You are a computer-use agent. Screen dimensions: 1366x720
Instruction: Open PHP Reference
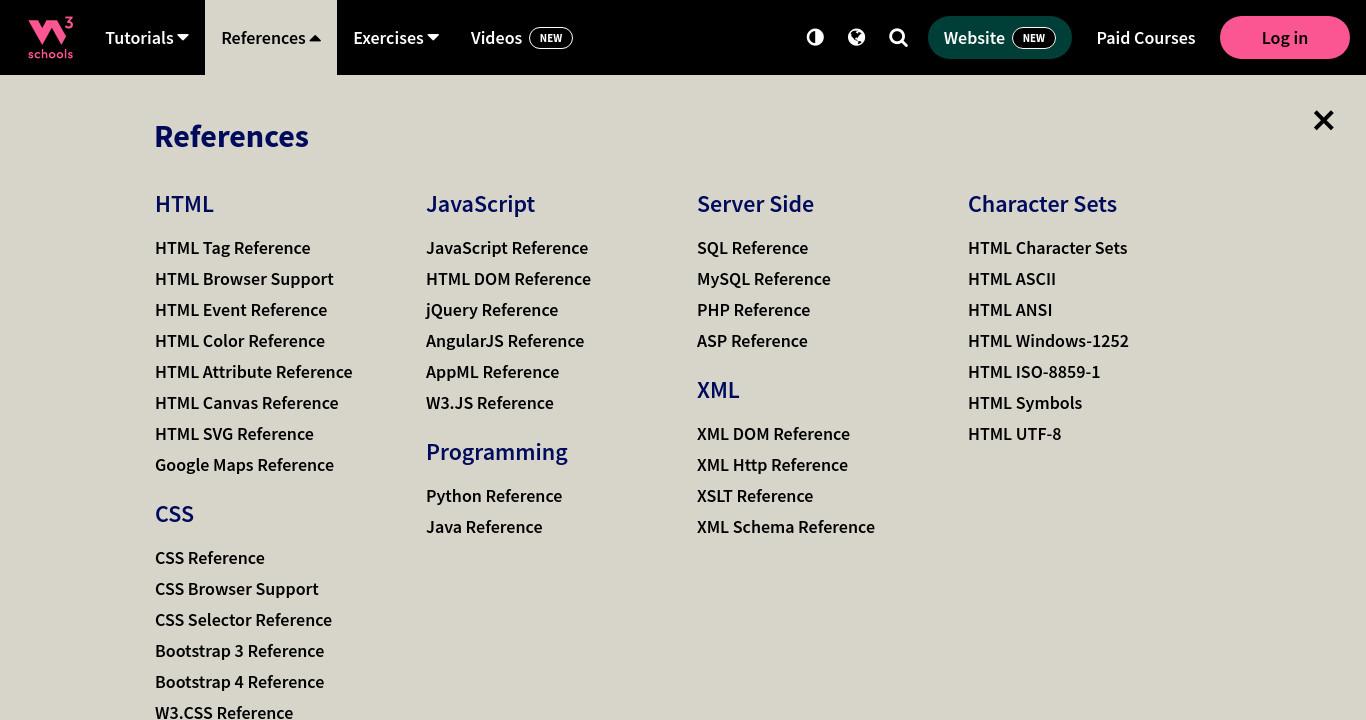point(753,309)
